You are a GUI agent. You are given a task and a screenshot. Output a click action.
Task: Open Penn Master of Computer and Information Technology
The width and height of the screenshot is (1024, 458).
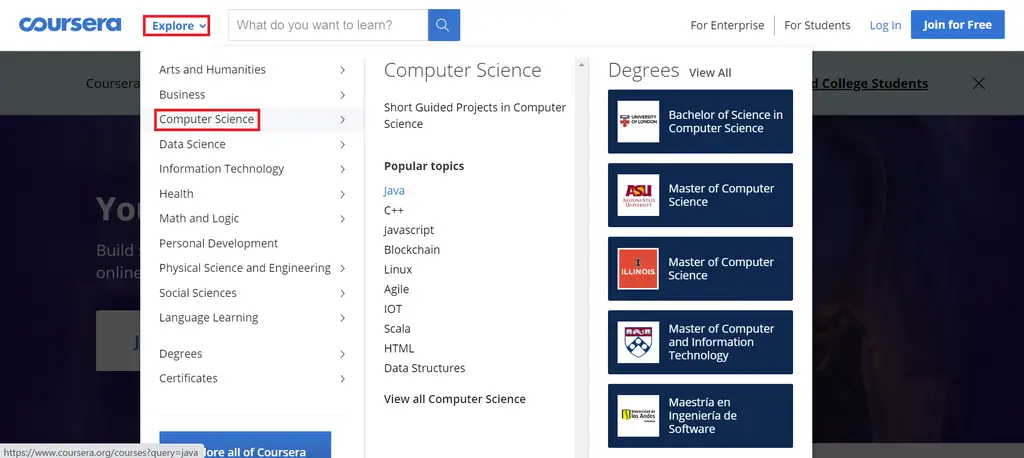coord(700,342)
